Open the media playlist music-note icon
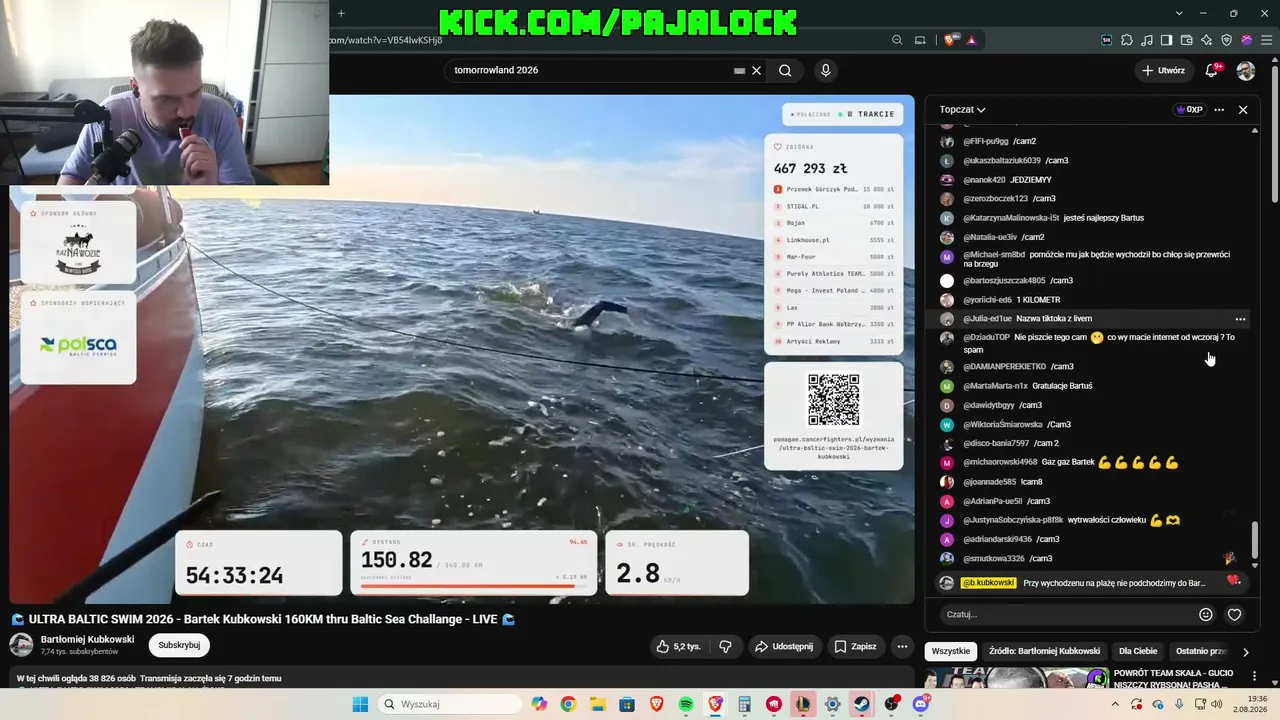 pos(1147,40)
